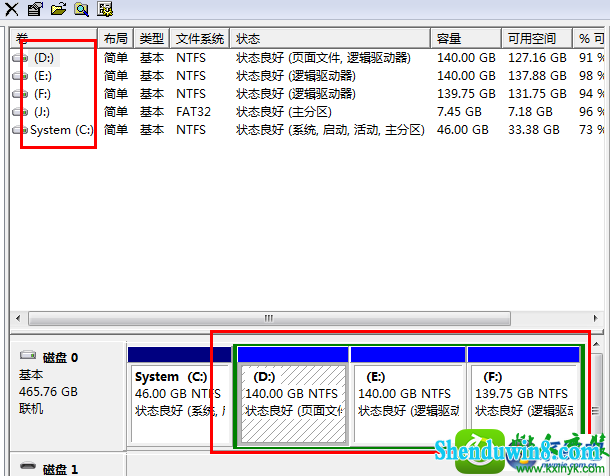Click the 7.45 GB capacity cell
The width and height of the screenshot is (610, 476).
459,112
